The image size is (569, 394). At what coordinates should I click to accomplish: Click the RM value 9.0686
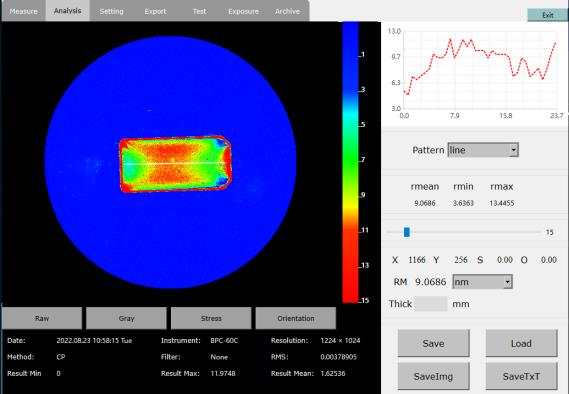coord(431,282)
